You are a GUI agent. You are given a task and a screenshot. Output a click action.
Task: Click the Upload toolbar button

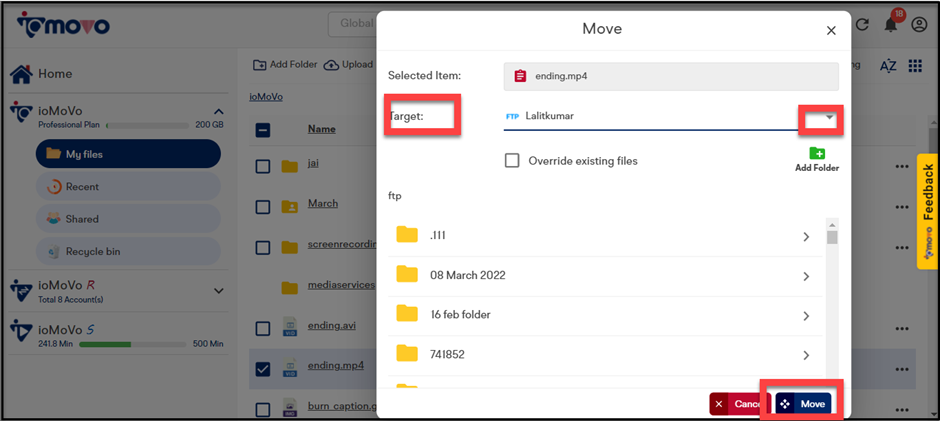(x=348, y=65)
